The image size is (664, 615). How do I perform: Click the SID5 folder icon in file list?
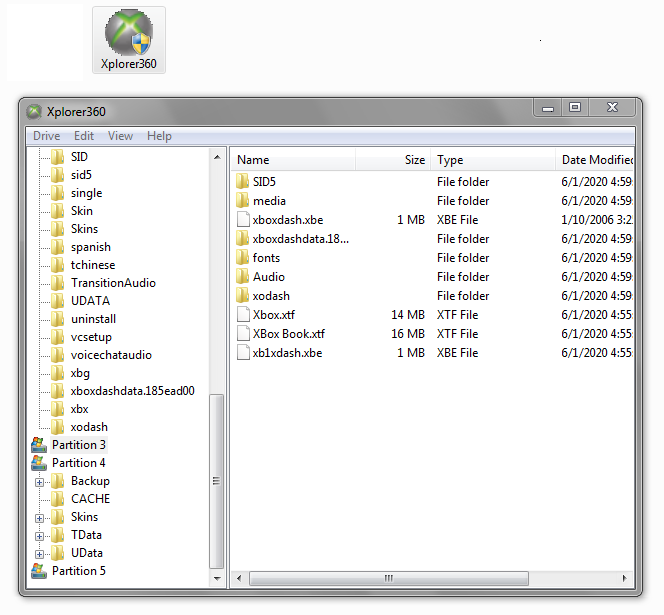click(243, 181)
